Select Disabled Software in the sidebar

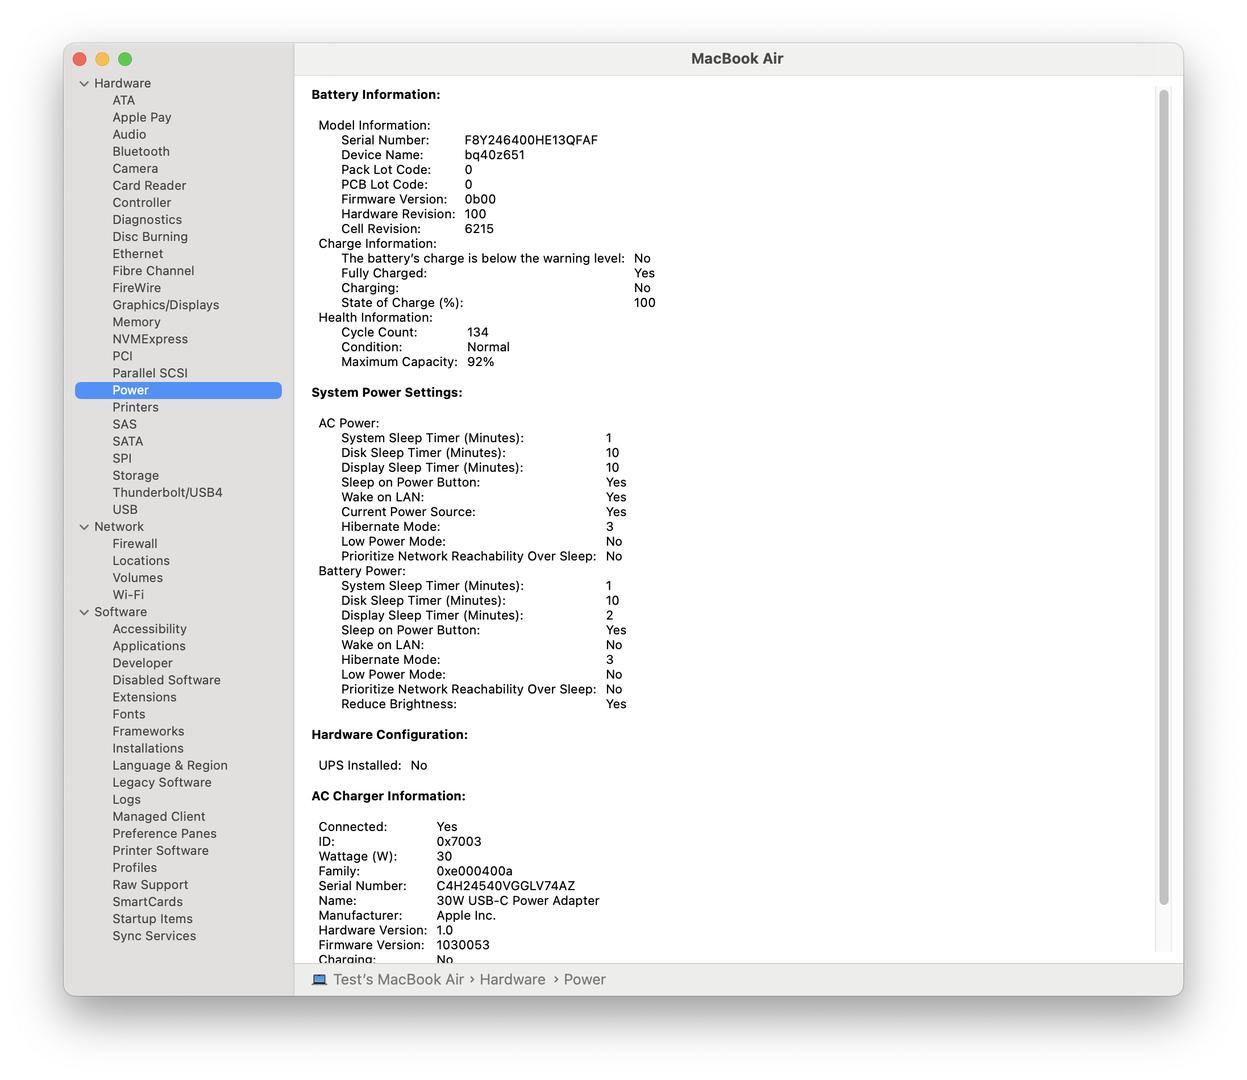point(166,680)
